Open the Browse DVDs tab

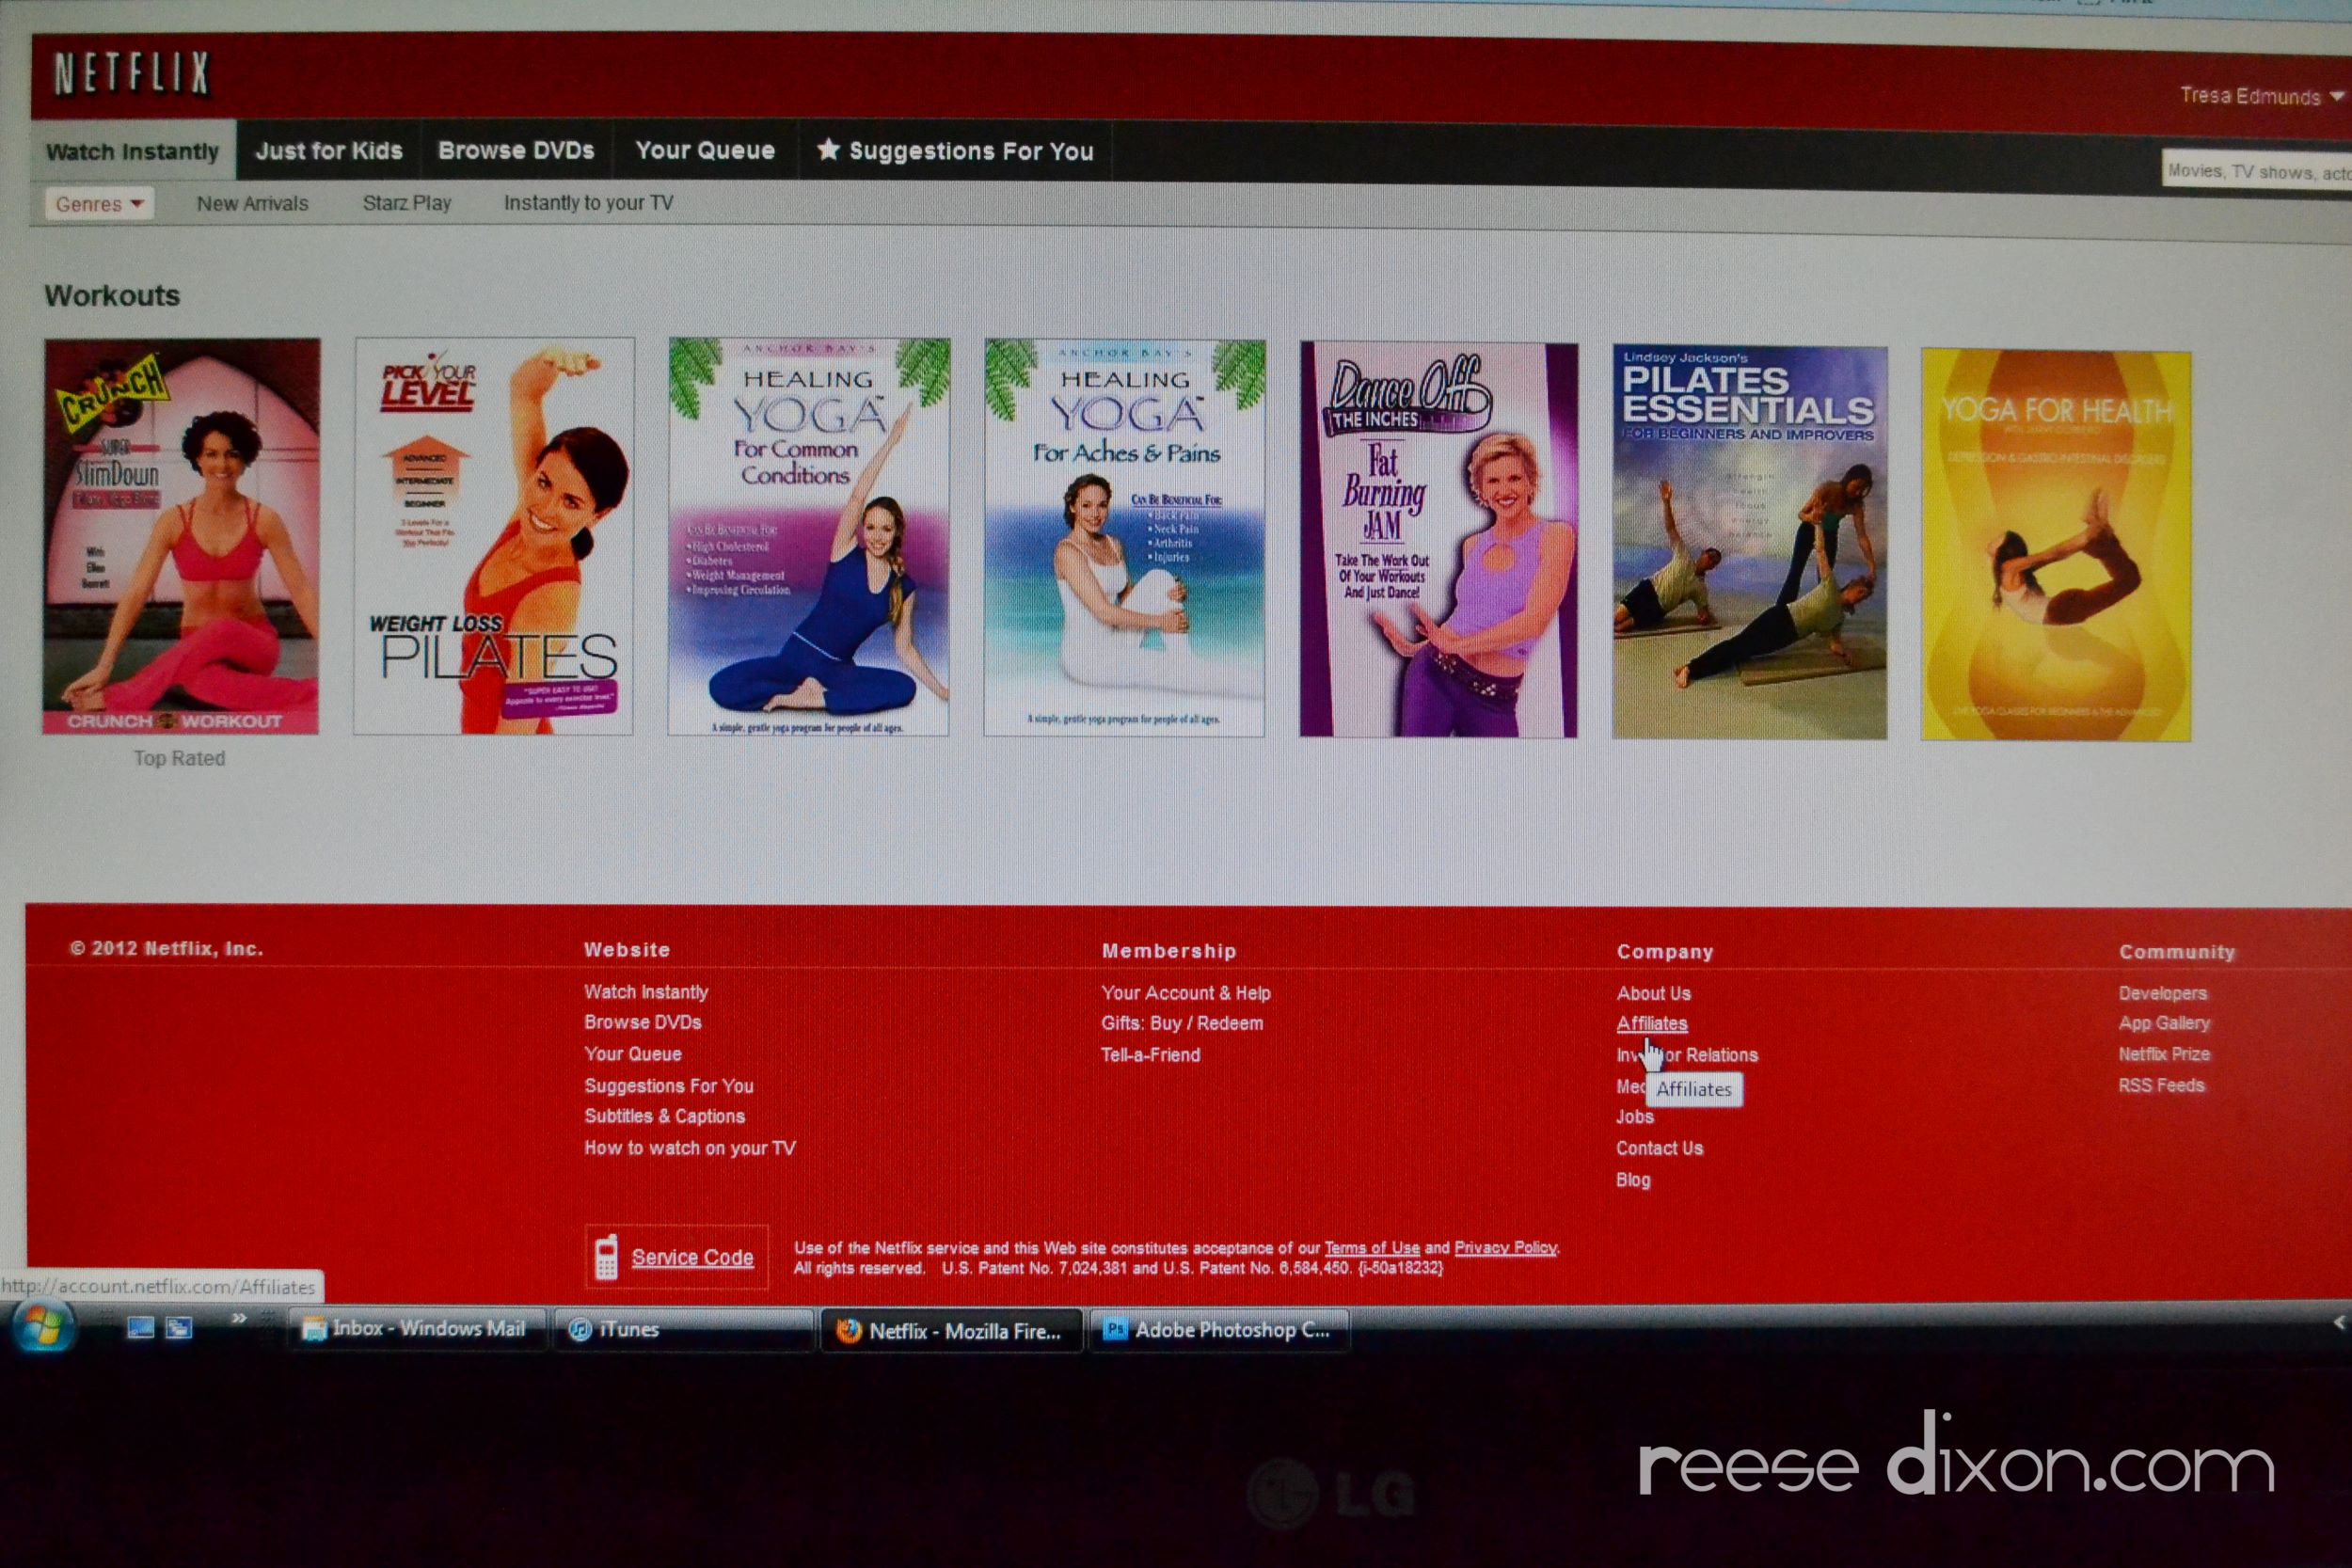516,151
